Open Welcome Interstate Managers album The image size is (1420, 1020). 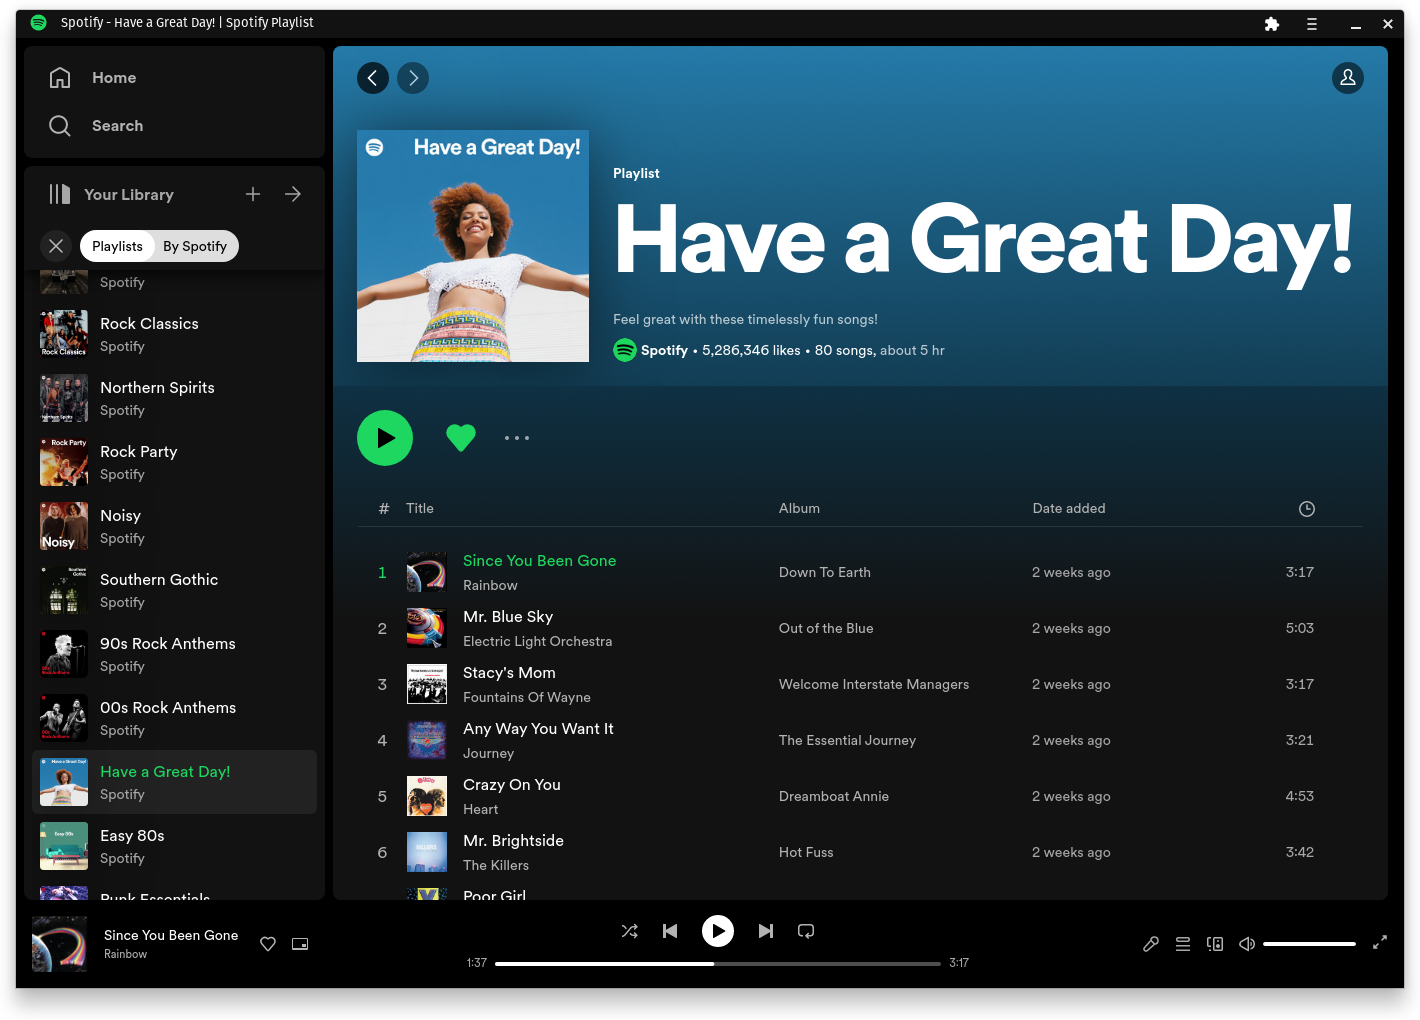click(874, 685)
